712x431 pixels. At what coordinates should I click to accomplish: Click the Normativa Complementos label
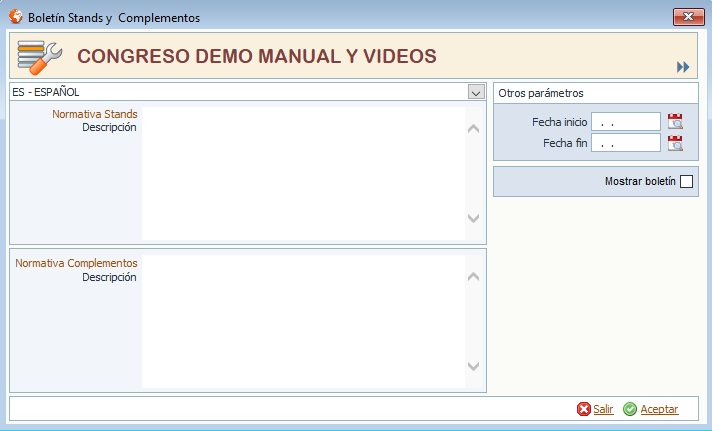[76, 263]
